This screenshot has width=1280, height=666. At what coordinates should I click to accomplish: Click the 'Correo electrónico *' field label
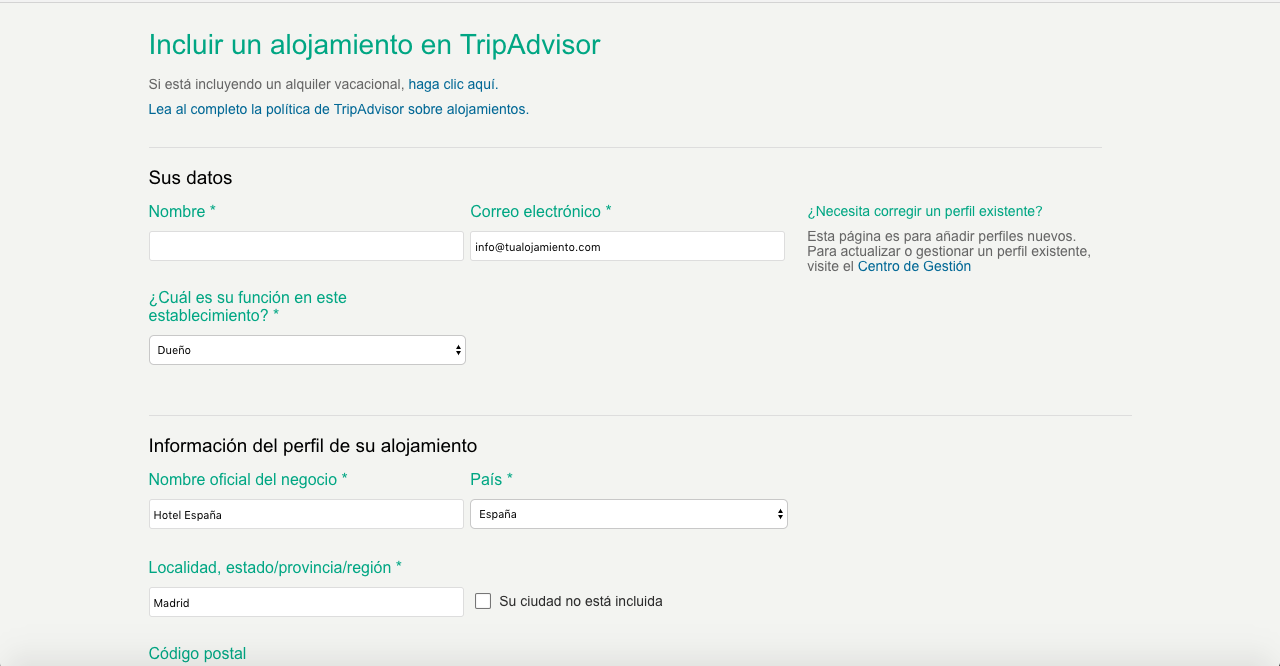pyautogui.click(x=541, y=211)
